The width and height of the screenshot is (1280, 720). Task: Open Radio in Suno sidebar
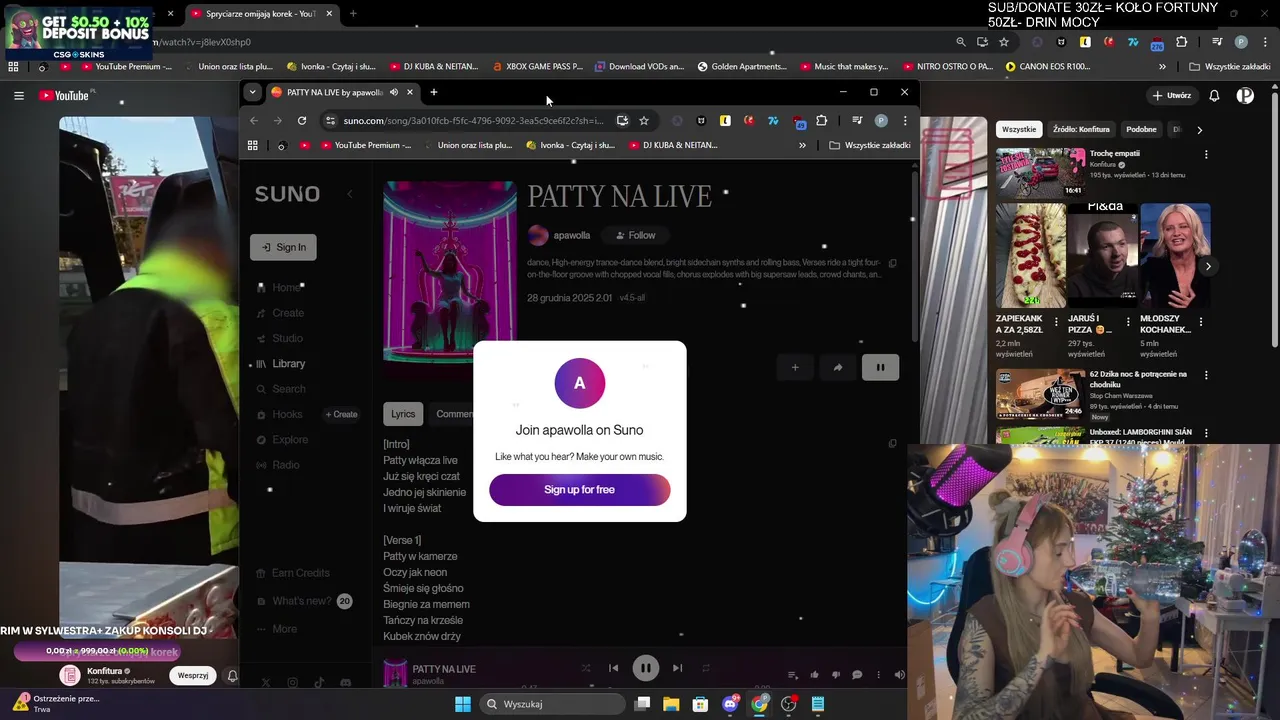[278, 465]
